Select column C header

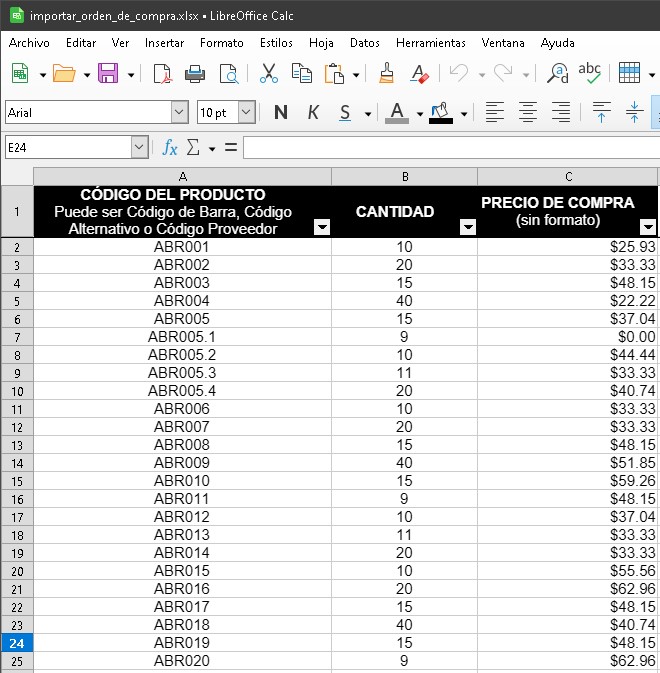(x=567, y=176)
